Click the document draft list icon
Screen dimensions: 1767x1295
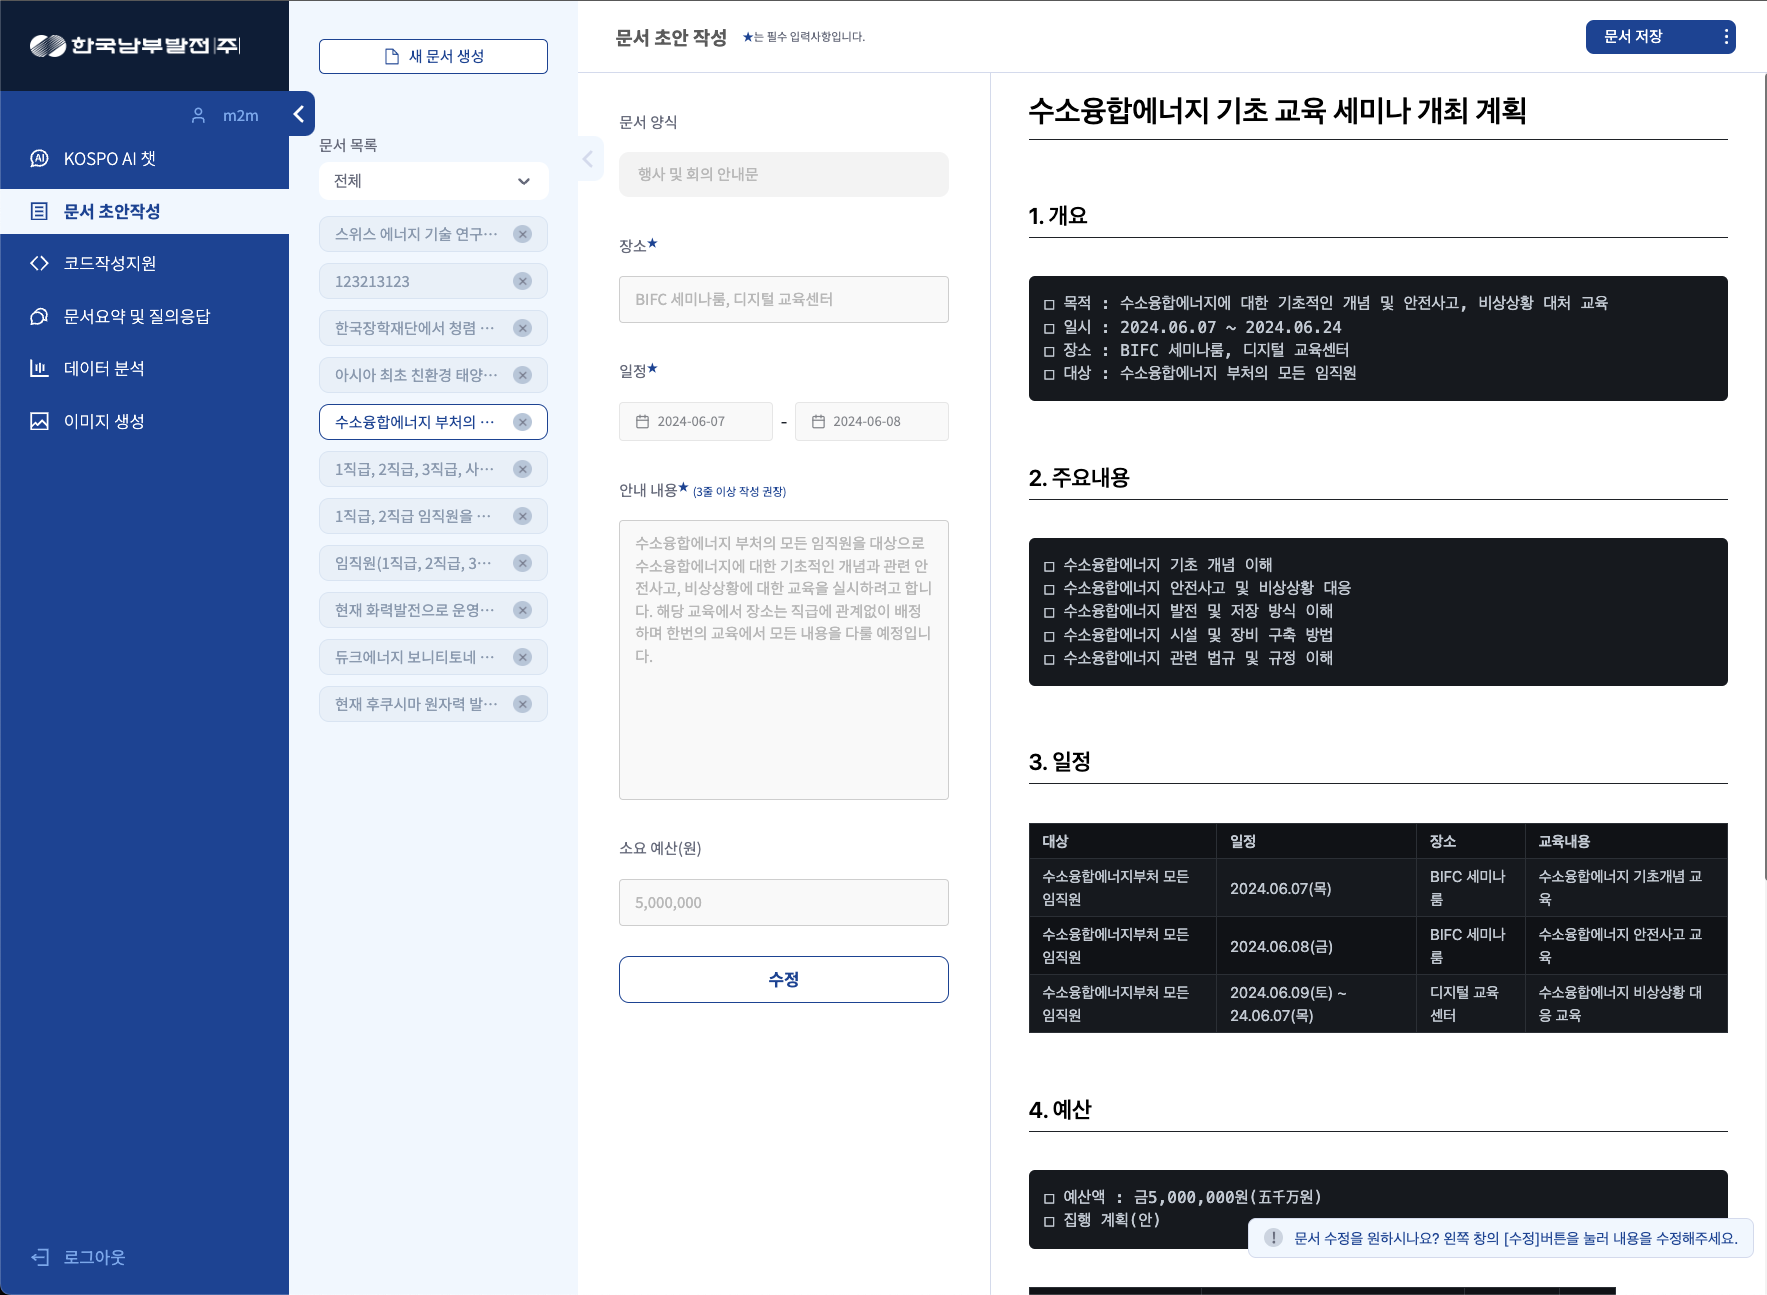[x=39, y=211]
